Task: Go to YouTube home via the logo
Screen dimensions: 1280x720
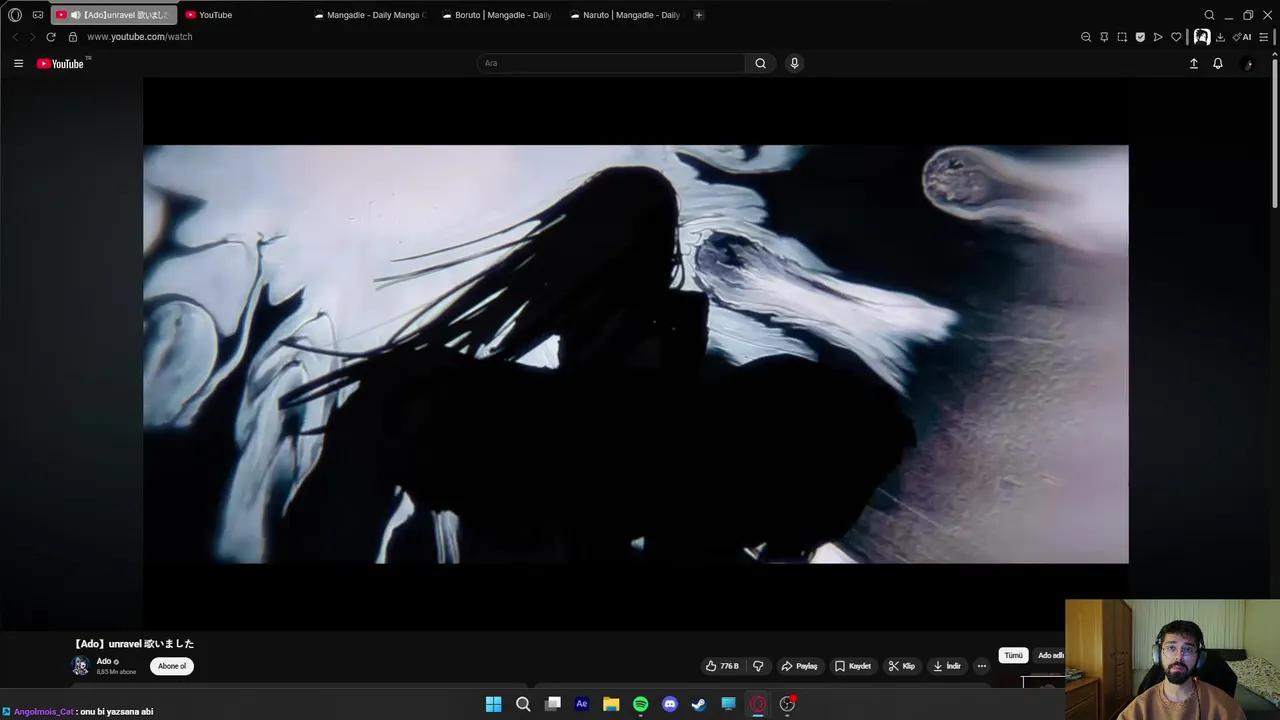Action: 61,64
